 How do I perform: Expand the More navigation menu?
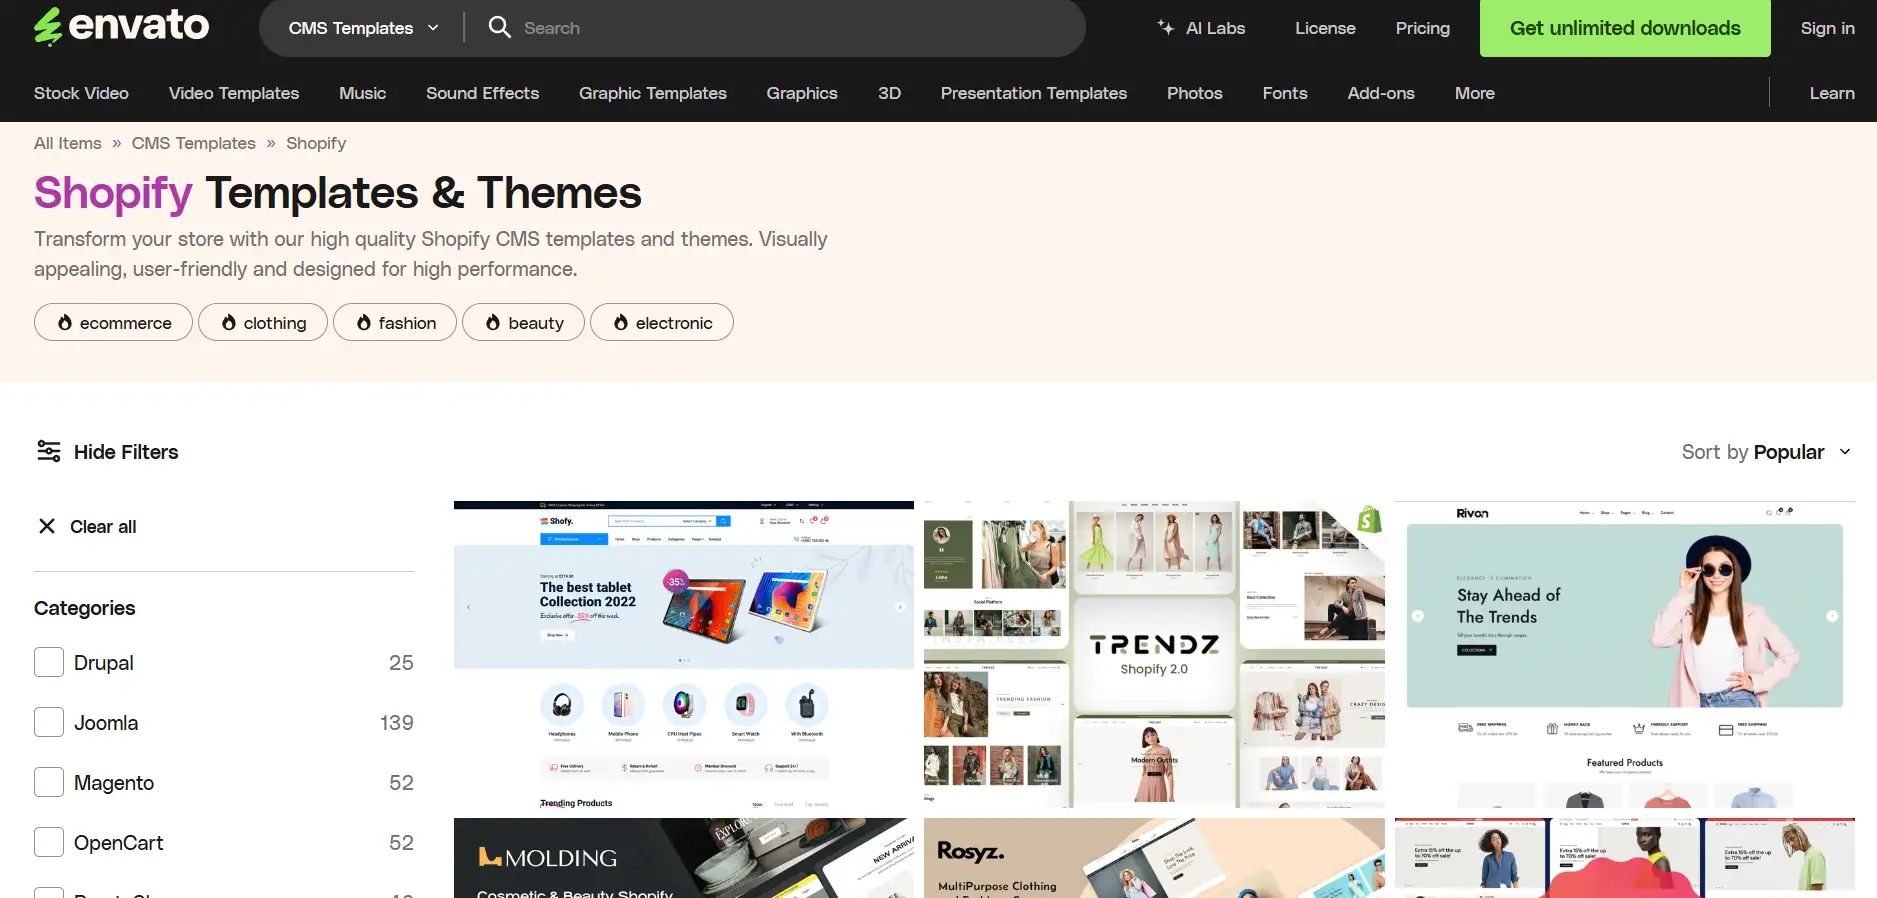(1474, 93)
